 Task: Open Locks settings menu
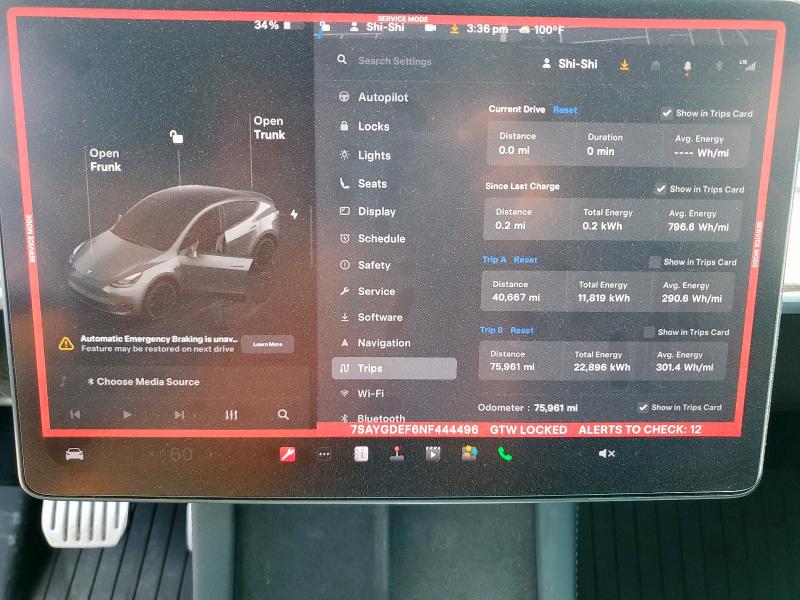pyautogui.click(x=364, y=126)
